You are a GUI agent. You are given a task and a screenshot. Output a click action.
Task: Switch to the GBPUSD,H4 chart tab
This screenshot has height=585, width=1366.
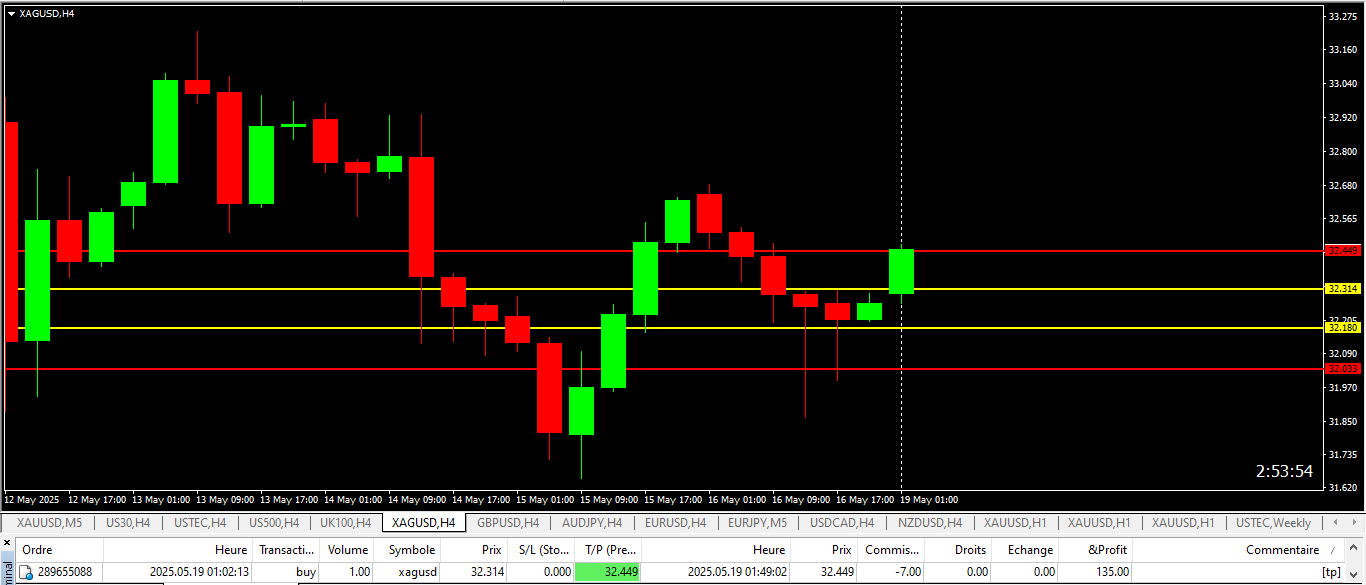508,522
